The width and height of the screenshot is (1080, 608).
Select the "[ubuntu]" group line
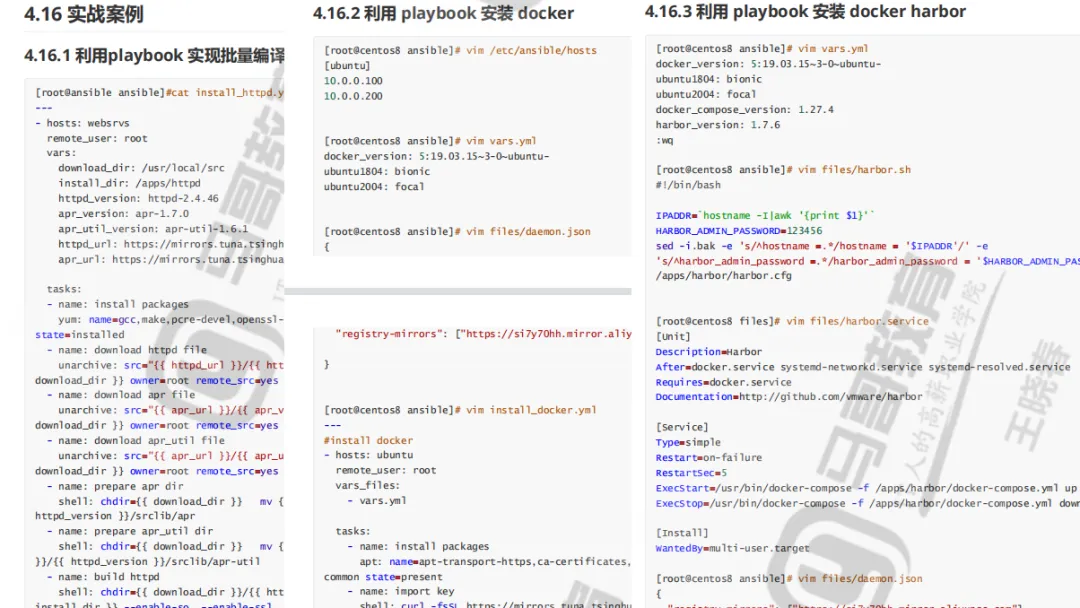coord(347,65)
